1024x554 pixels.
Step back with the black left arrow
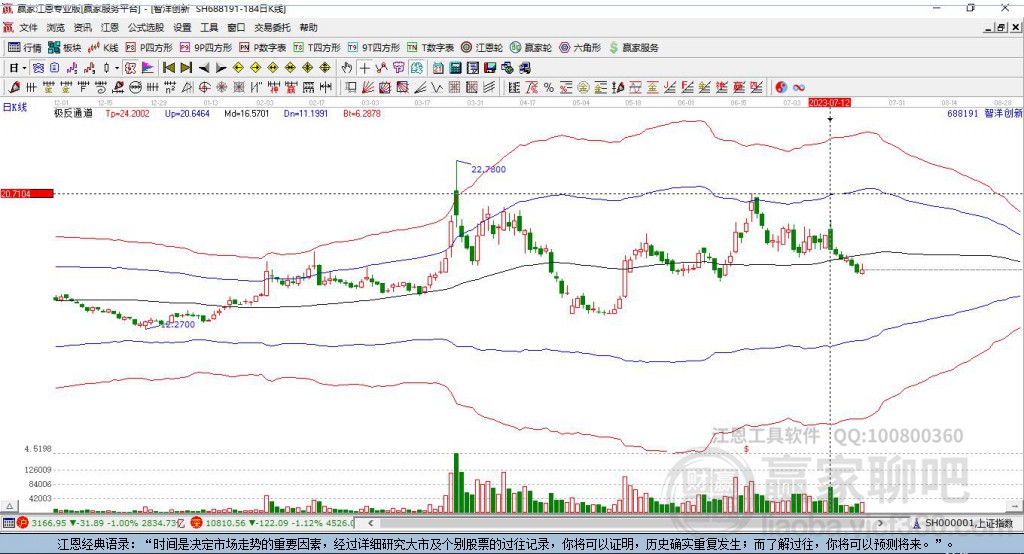[x=204, y=68]
